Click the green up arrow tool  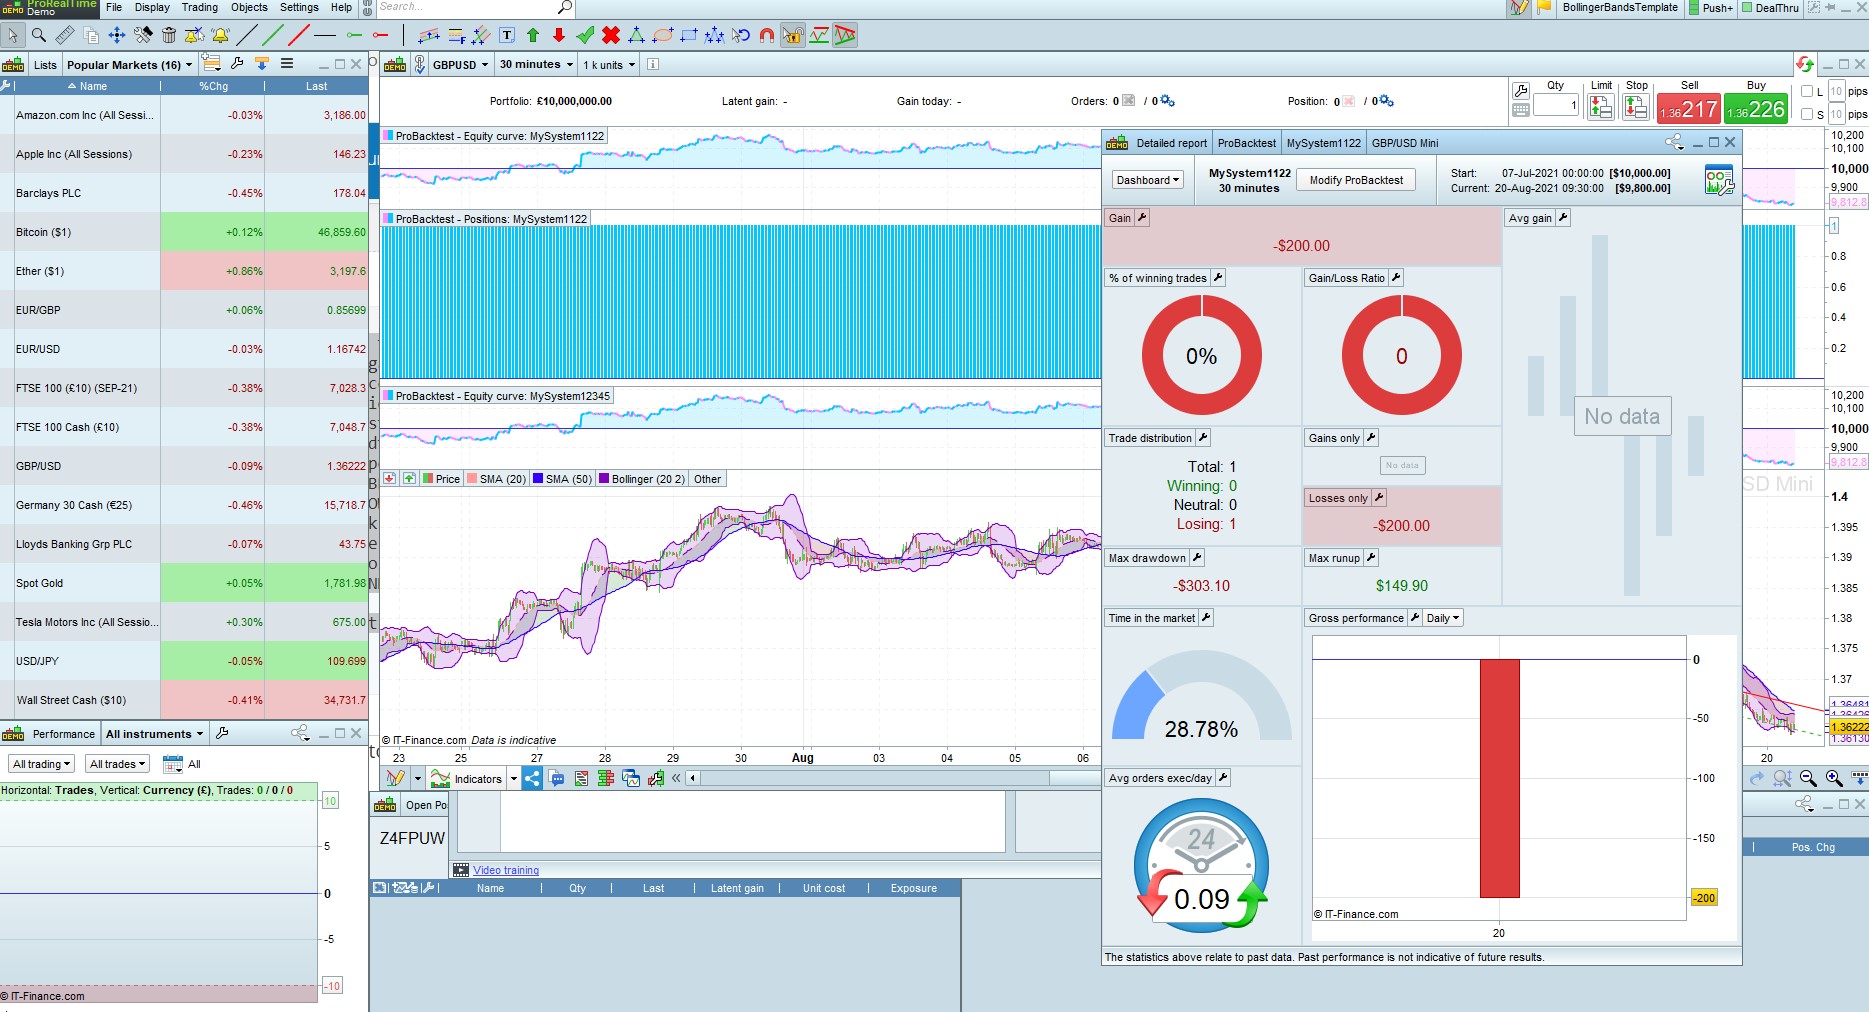tap(533, 36)
